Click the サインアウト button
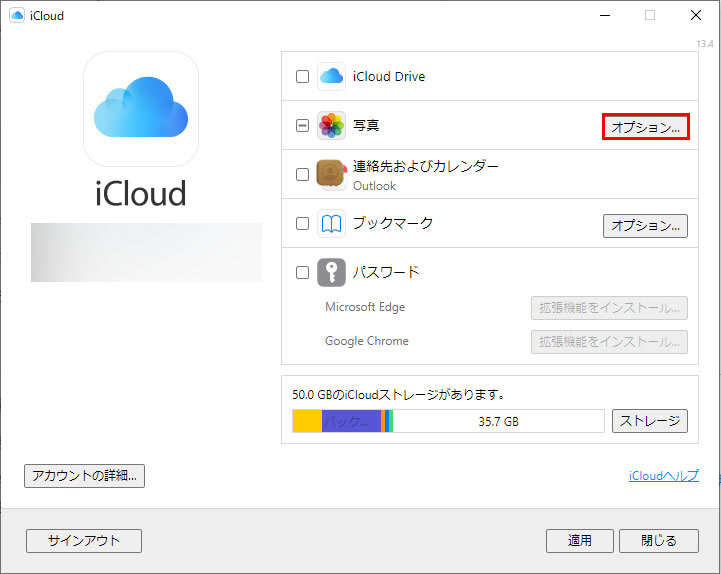This screenshot has height=574, width=721. [x=84, y=540]
